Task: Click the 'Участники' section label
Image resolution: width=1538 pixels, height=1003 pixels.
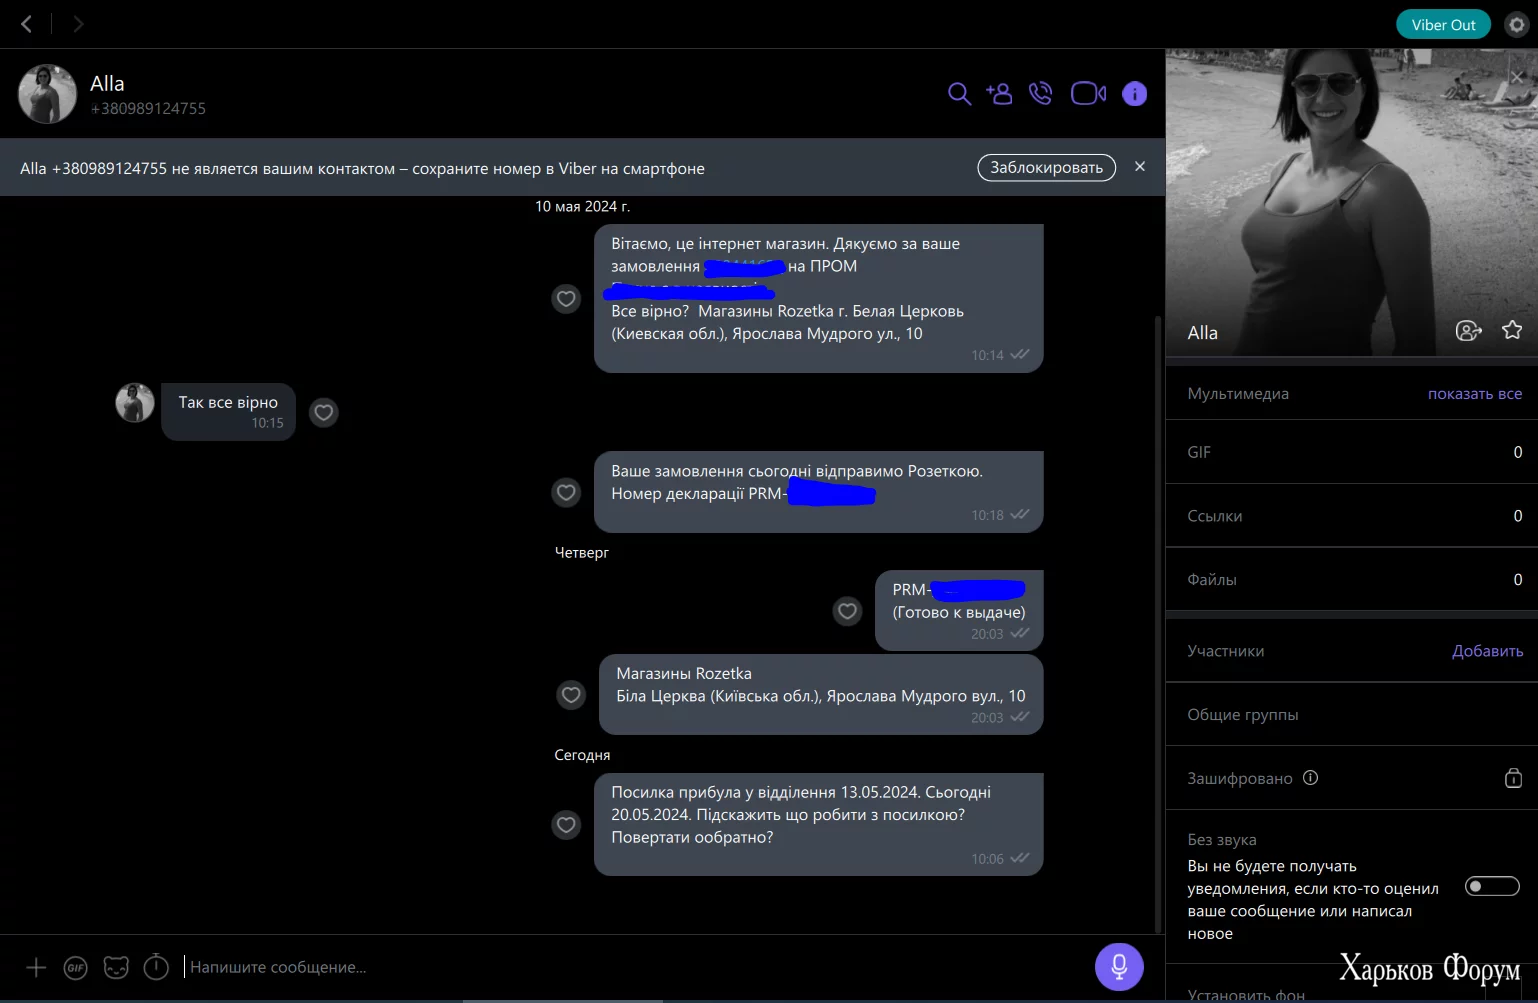Action: click(1226, 651)
